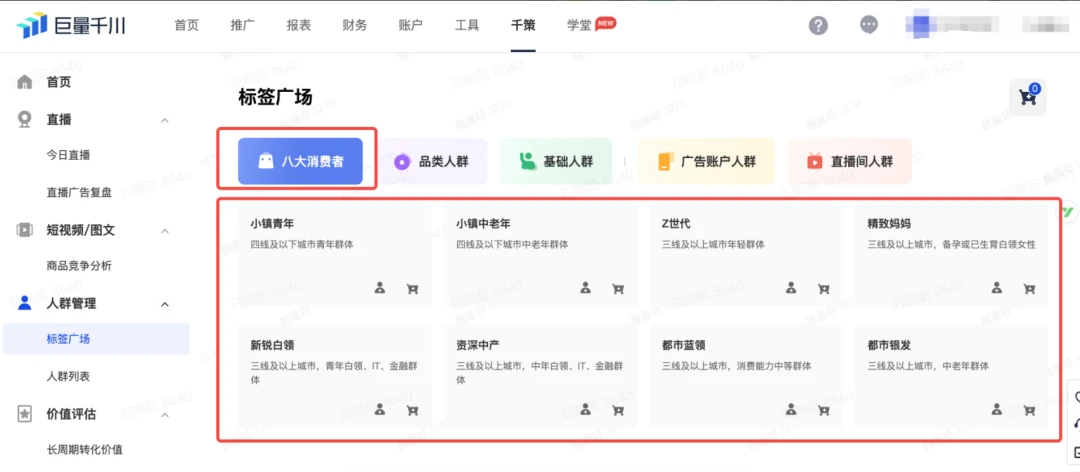The image size is (1080, 472).
Task: Click person icon on 新锐白领 card
Action: (380, 409)
